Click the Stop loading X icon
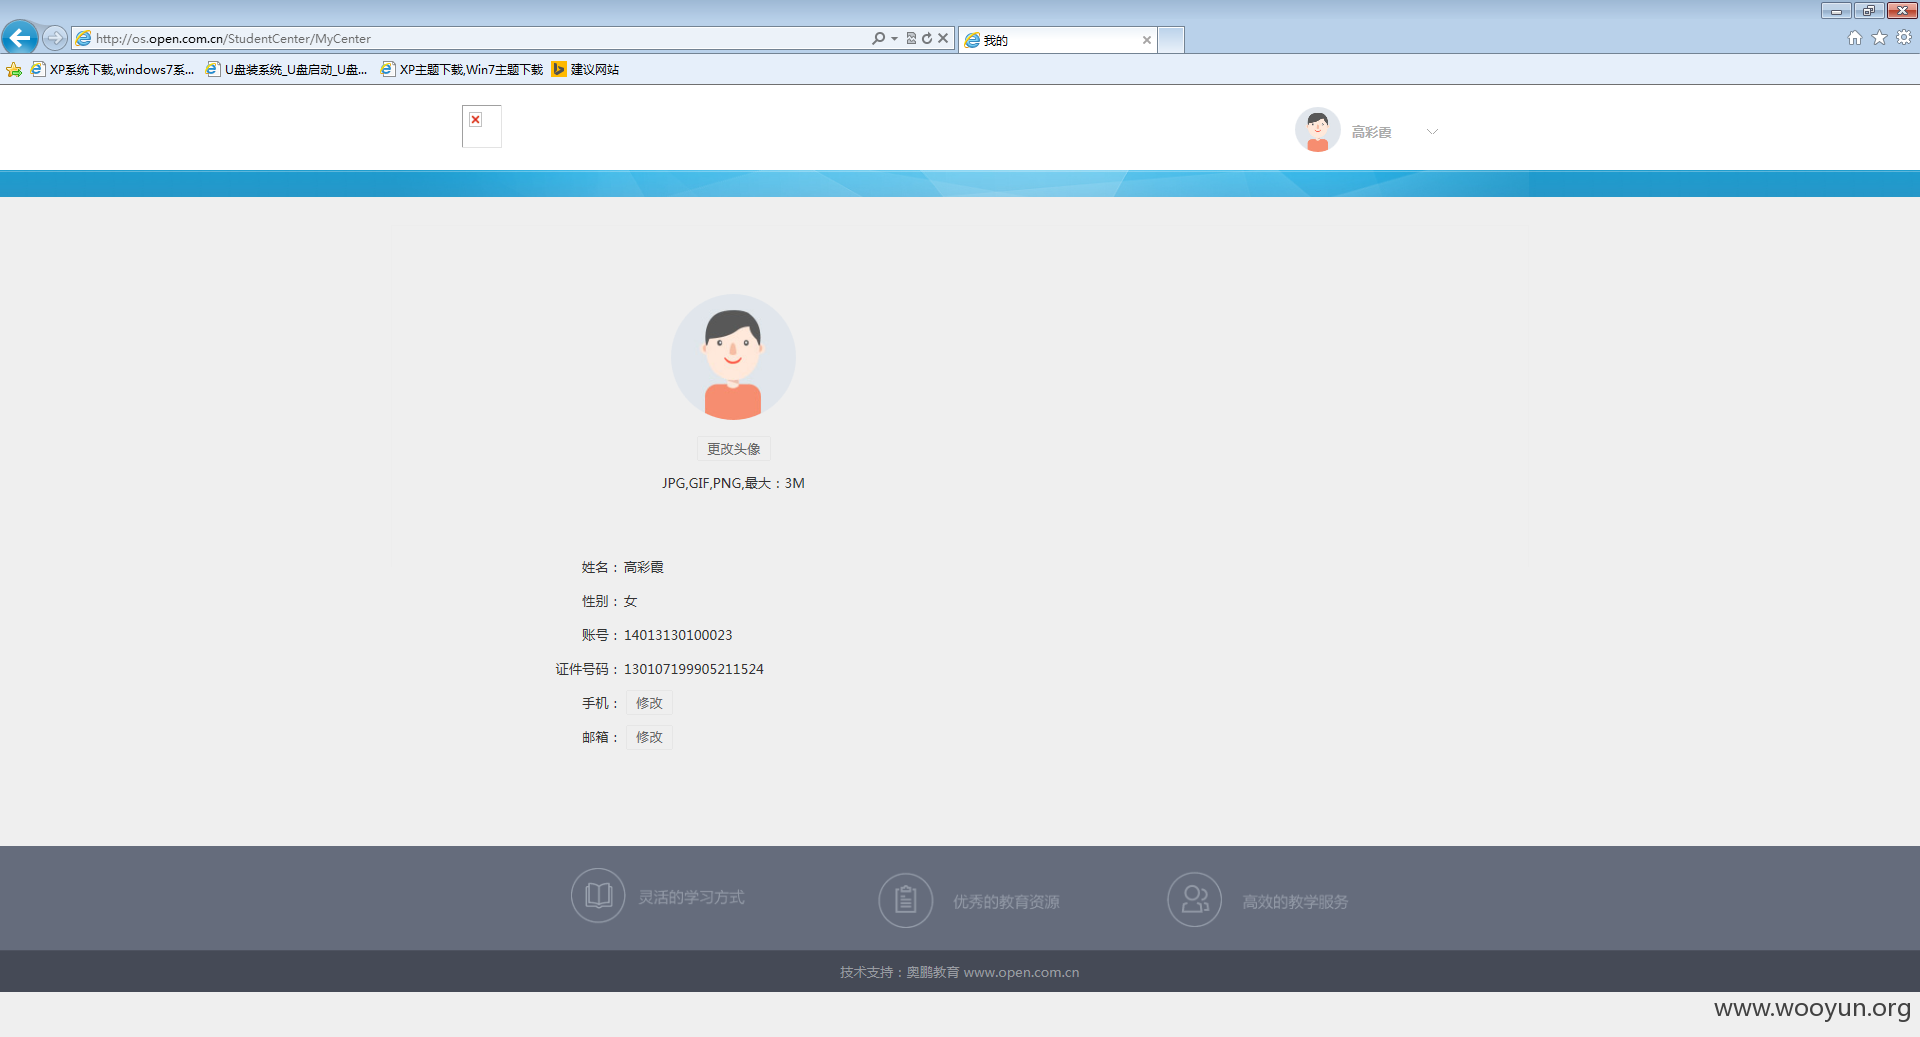Screen dimensions: 1920x1037 943,38
